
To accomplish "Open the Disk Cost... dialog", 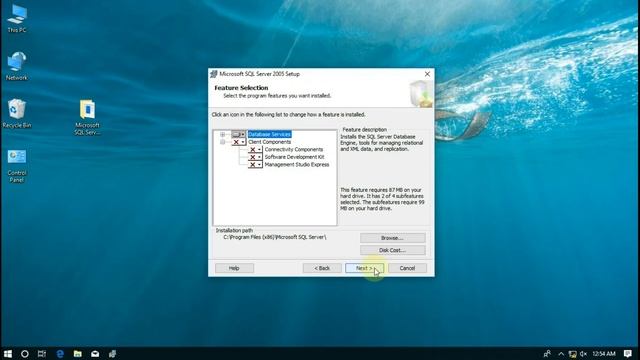I will tap(393, 250).
